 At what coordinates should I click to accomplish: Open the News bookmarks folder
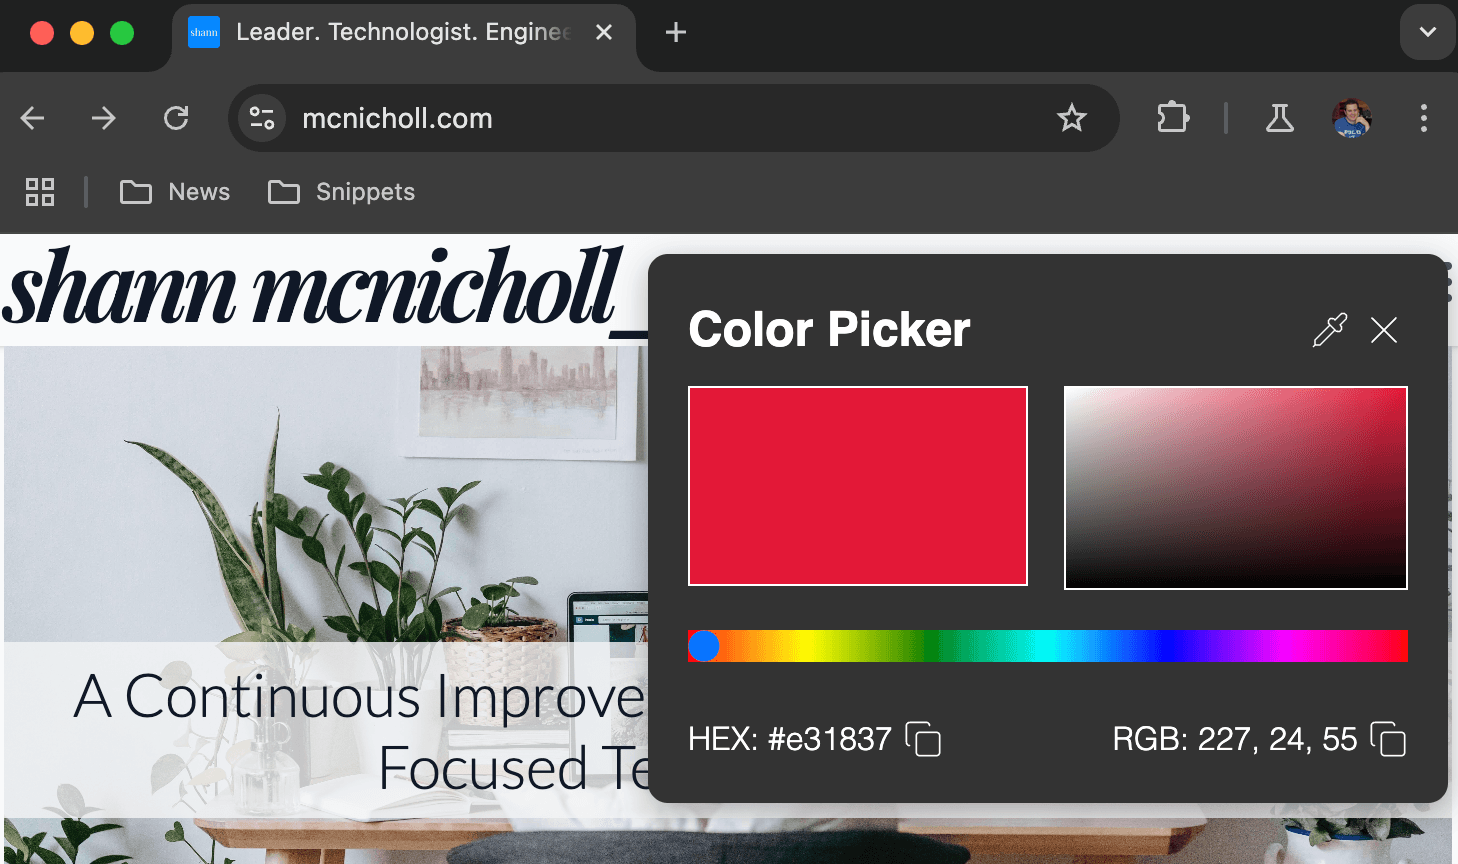point(175,191)
